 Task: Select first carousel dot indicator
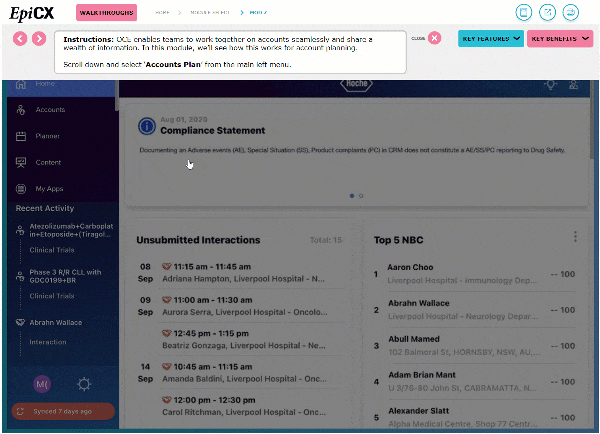[x=352, y=196]
